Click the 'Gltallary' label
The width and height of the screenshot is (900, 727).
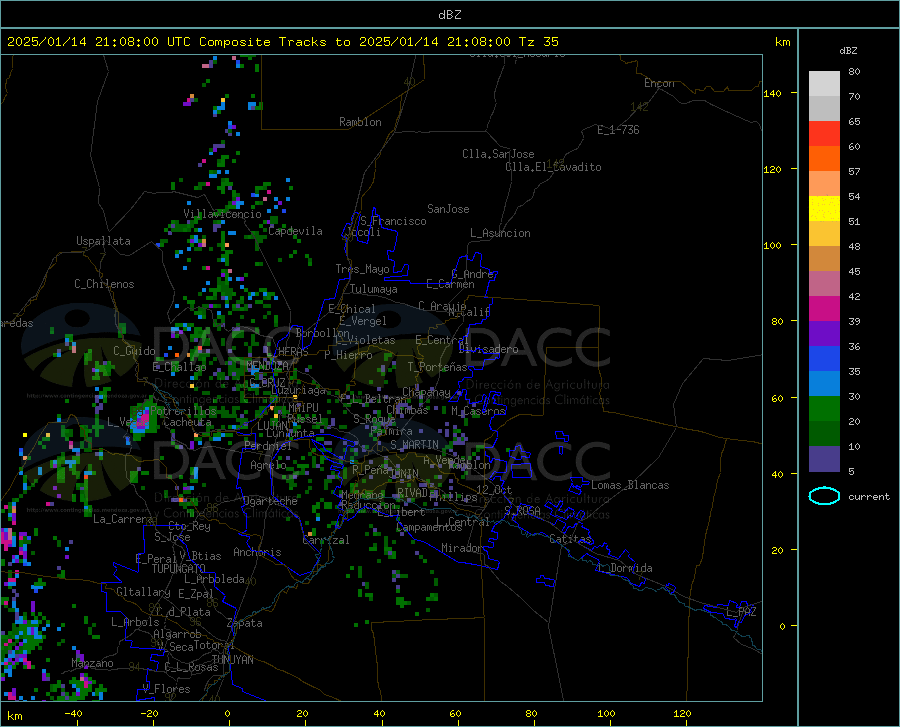(143, 592)
